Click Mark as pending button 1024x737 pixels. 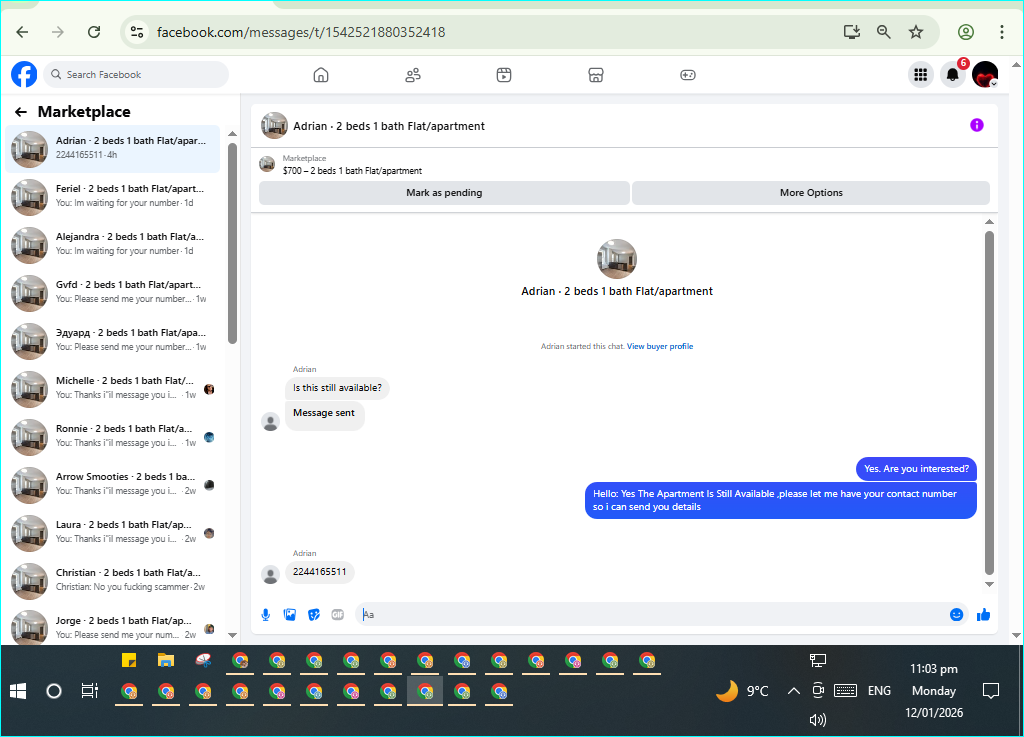[444, 193]
